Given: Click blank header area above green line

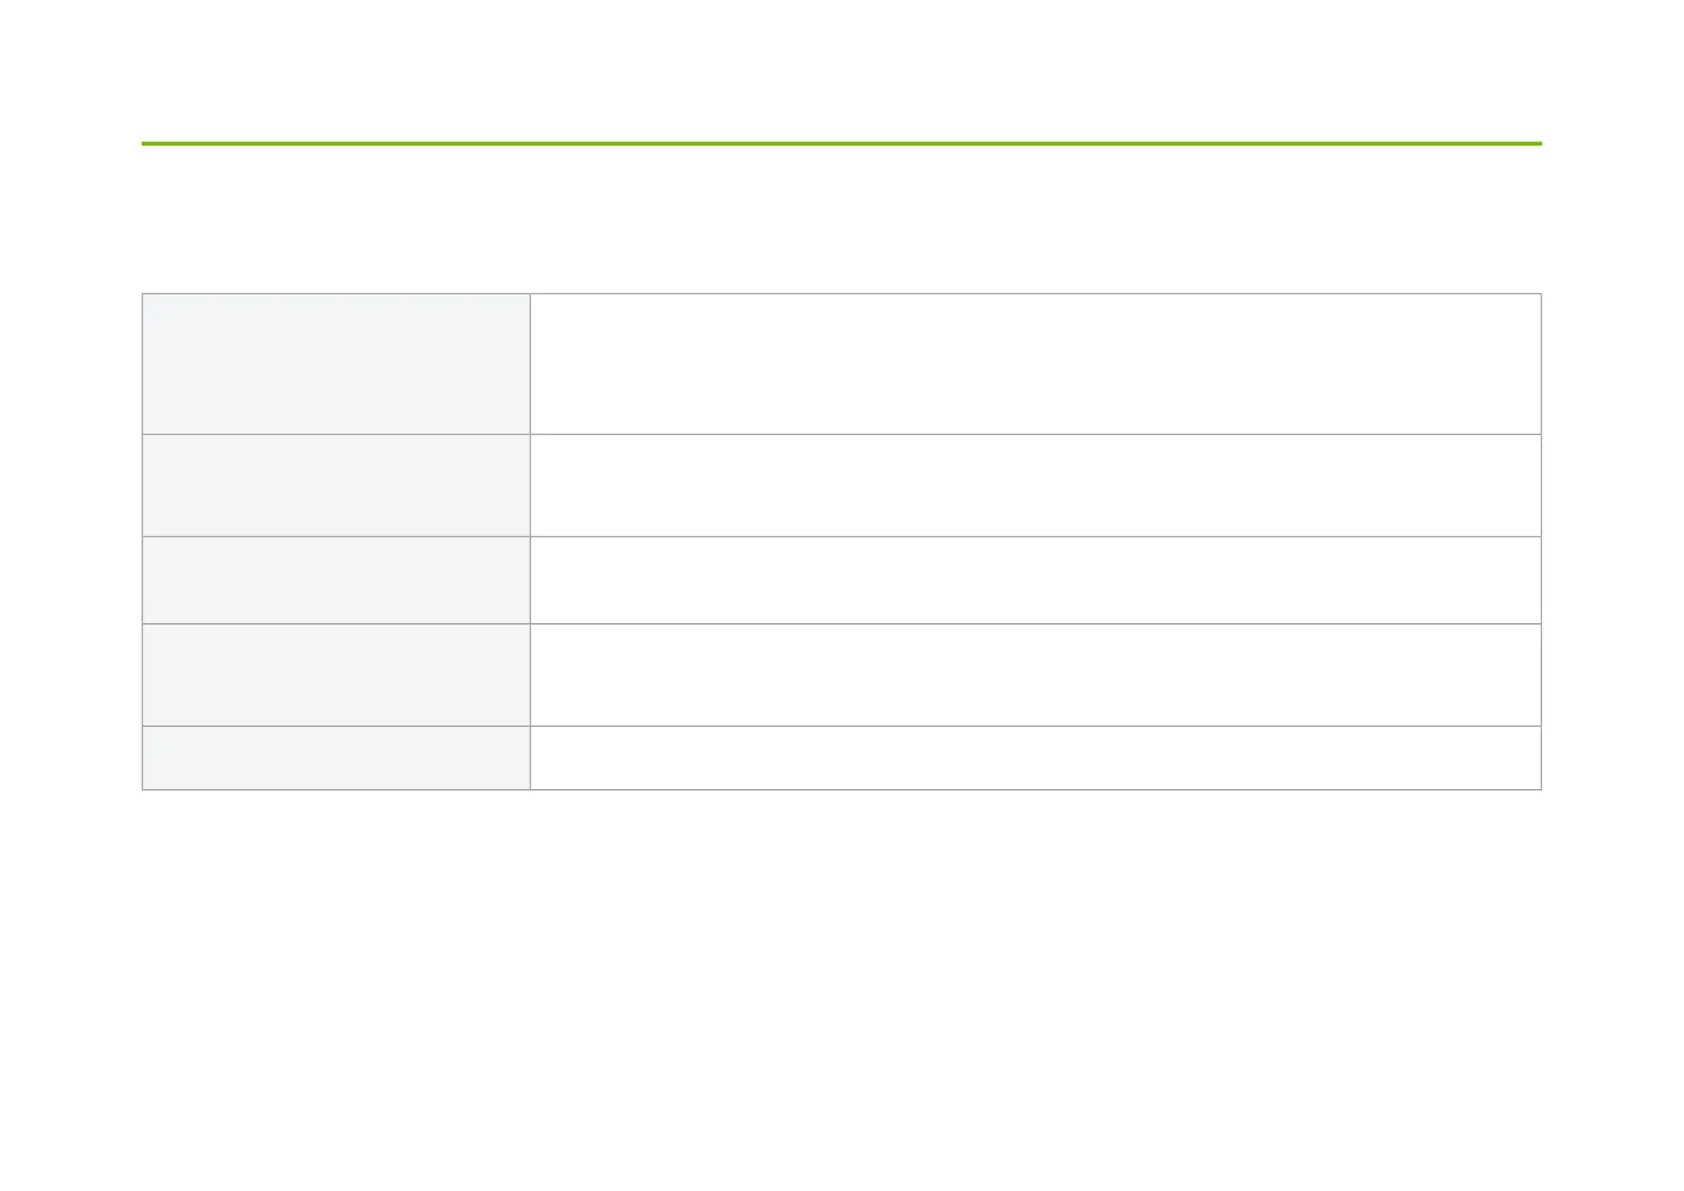Looking at the screenshot, I should [x=841, y=70].
